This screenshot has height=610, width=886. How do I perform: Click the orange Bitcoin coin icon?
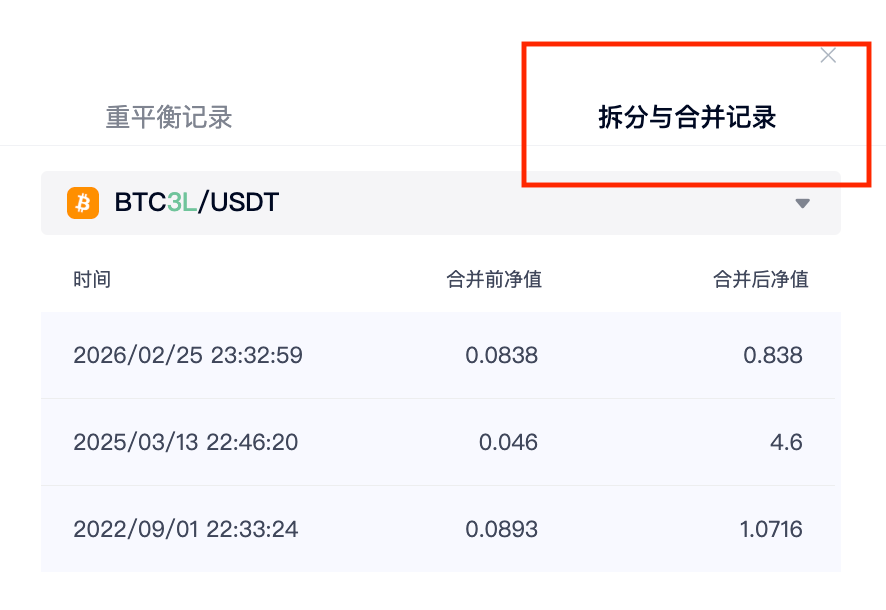(x=82, y=203)
